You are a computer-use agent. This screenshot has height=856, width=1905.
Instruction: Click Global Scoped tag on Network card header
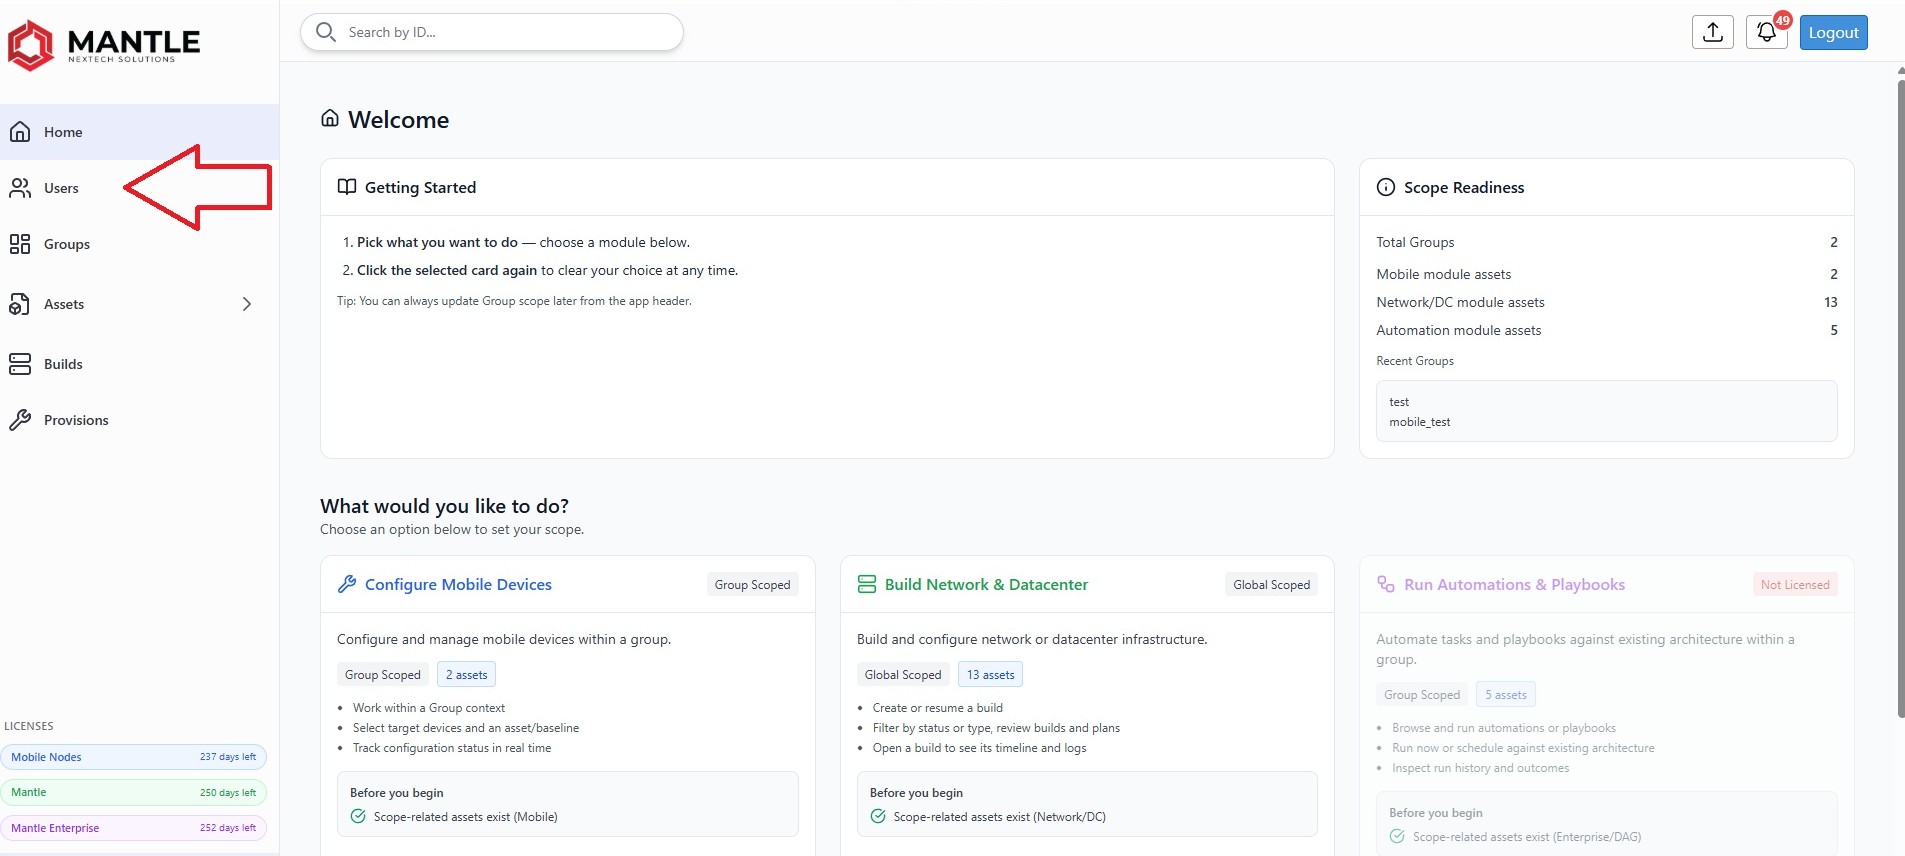[1271, 584]
